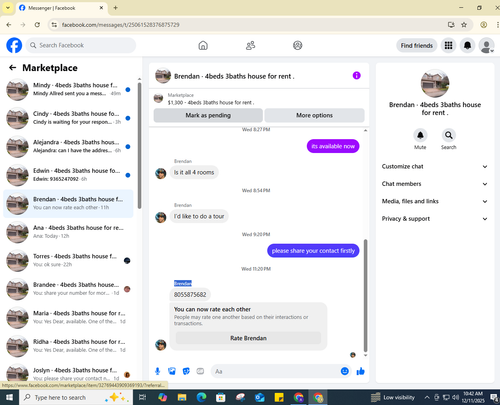Image resolution: width=500 pixels, height=405 pixels.
Task: Open the Windows Start button
Action: [9, 397]
